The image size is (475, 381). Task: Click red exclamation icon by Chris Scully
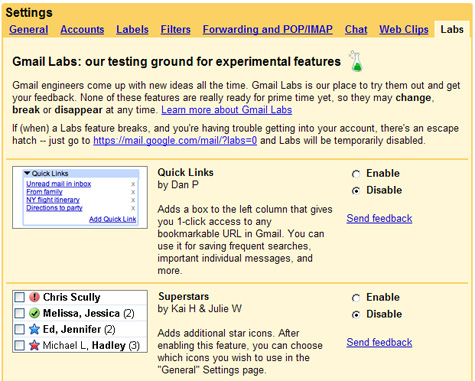[x=34, y=297]
